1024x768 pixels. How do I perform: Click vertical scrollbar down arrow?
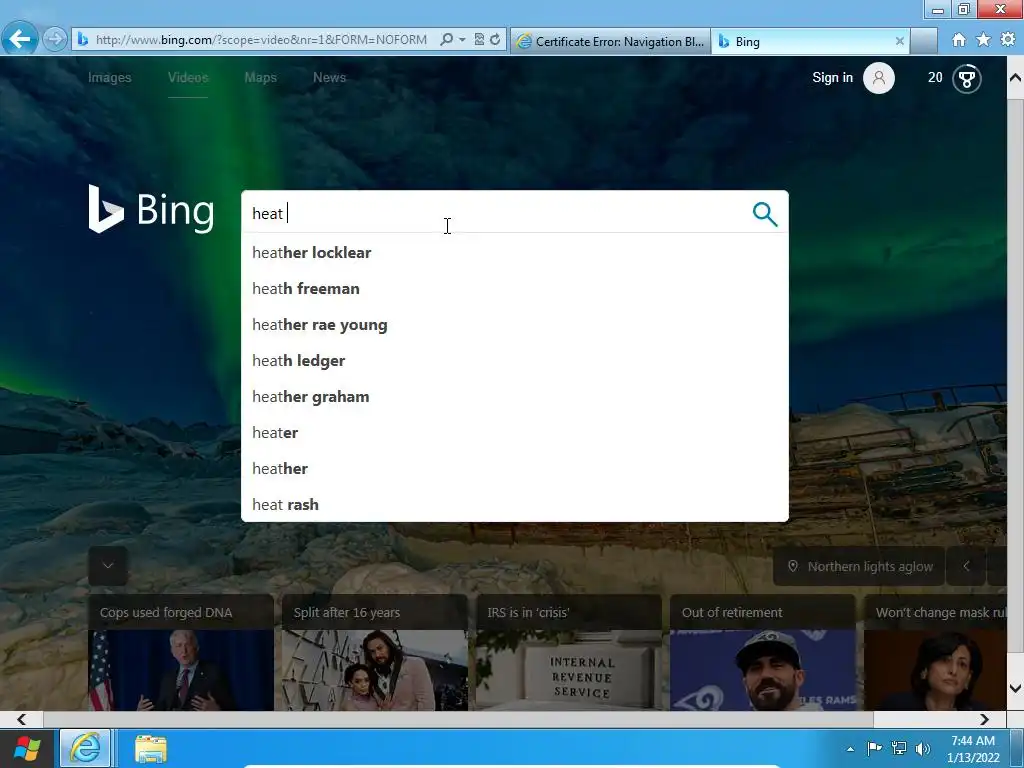[1015, 688]
